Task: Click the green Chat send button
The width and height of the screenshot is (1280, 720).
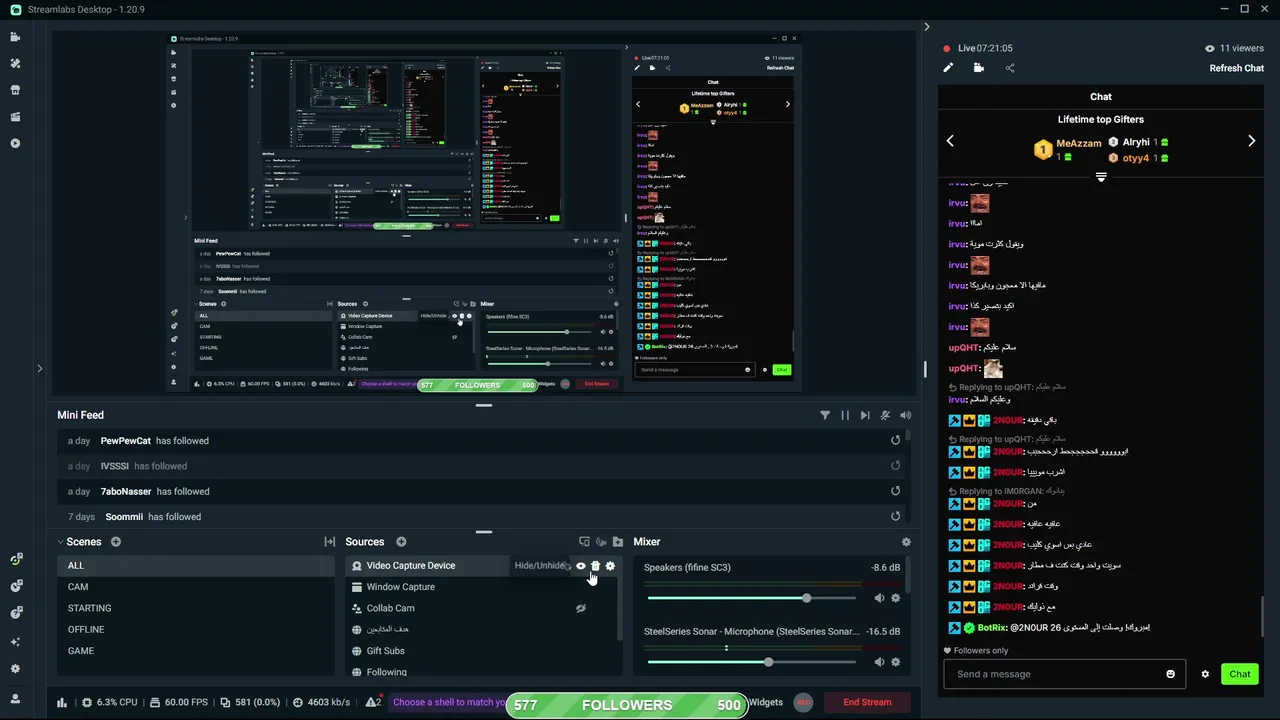Action: click(x=1240, y=674)
